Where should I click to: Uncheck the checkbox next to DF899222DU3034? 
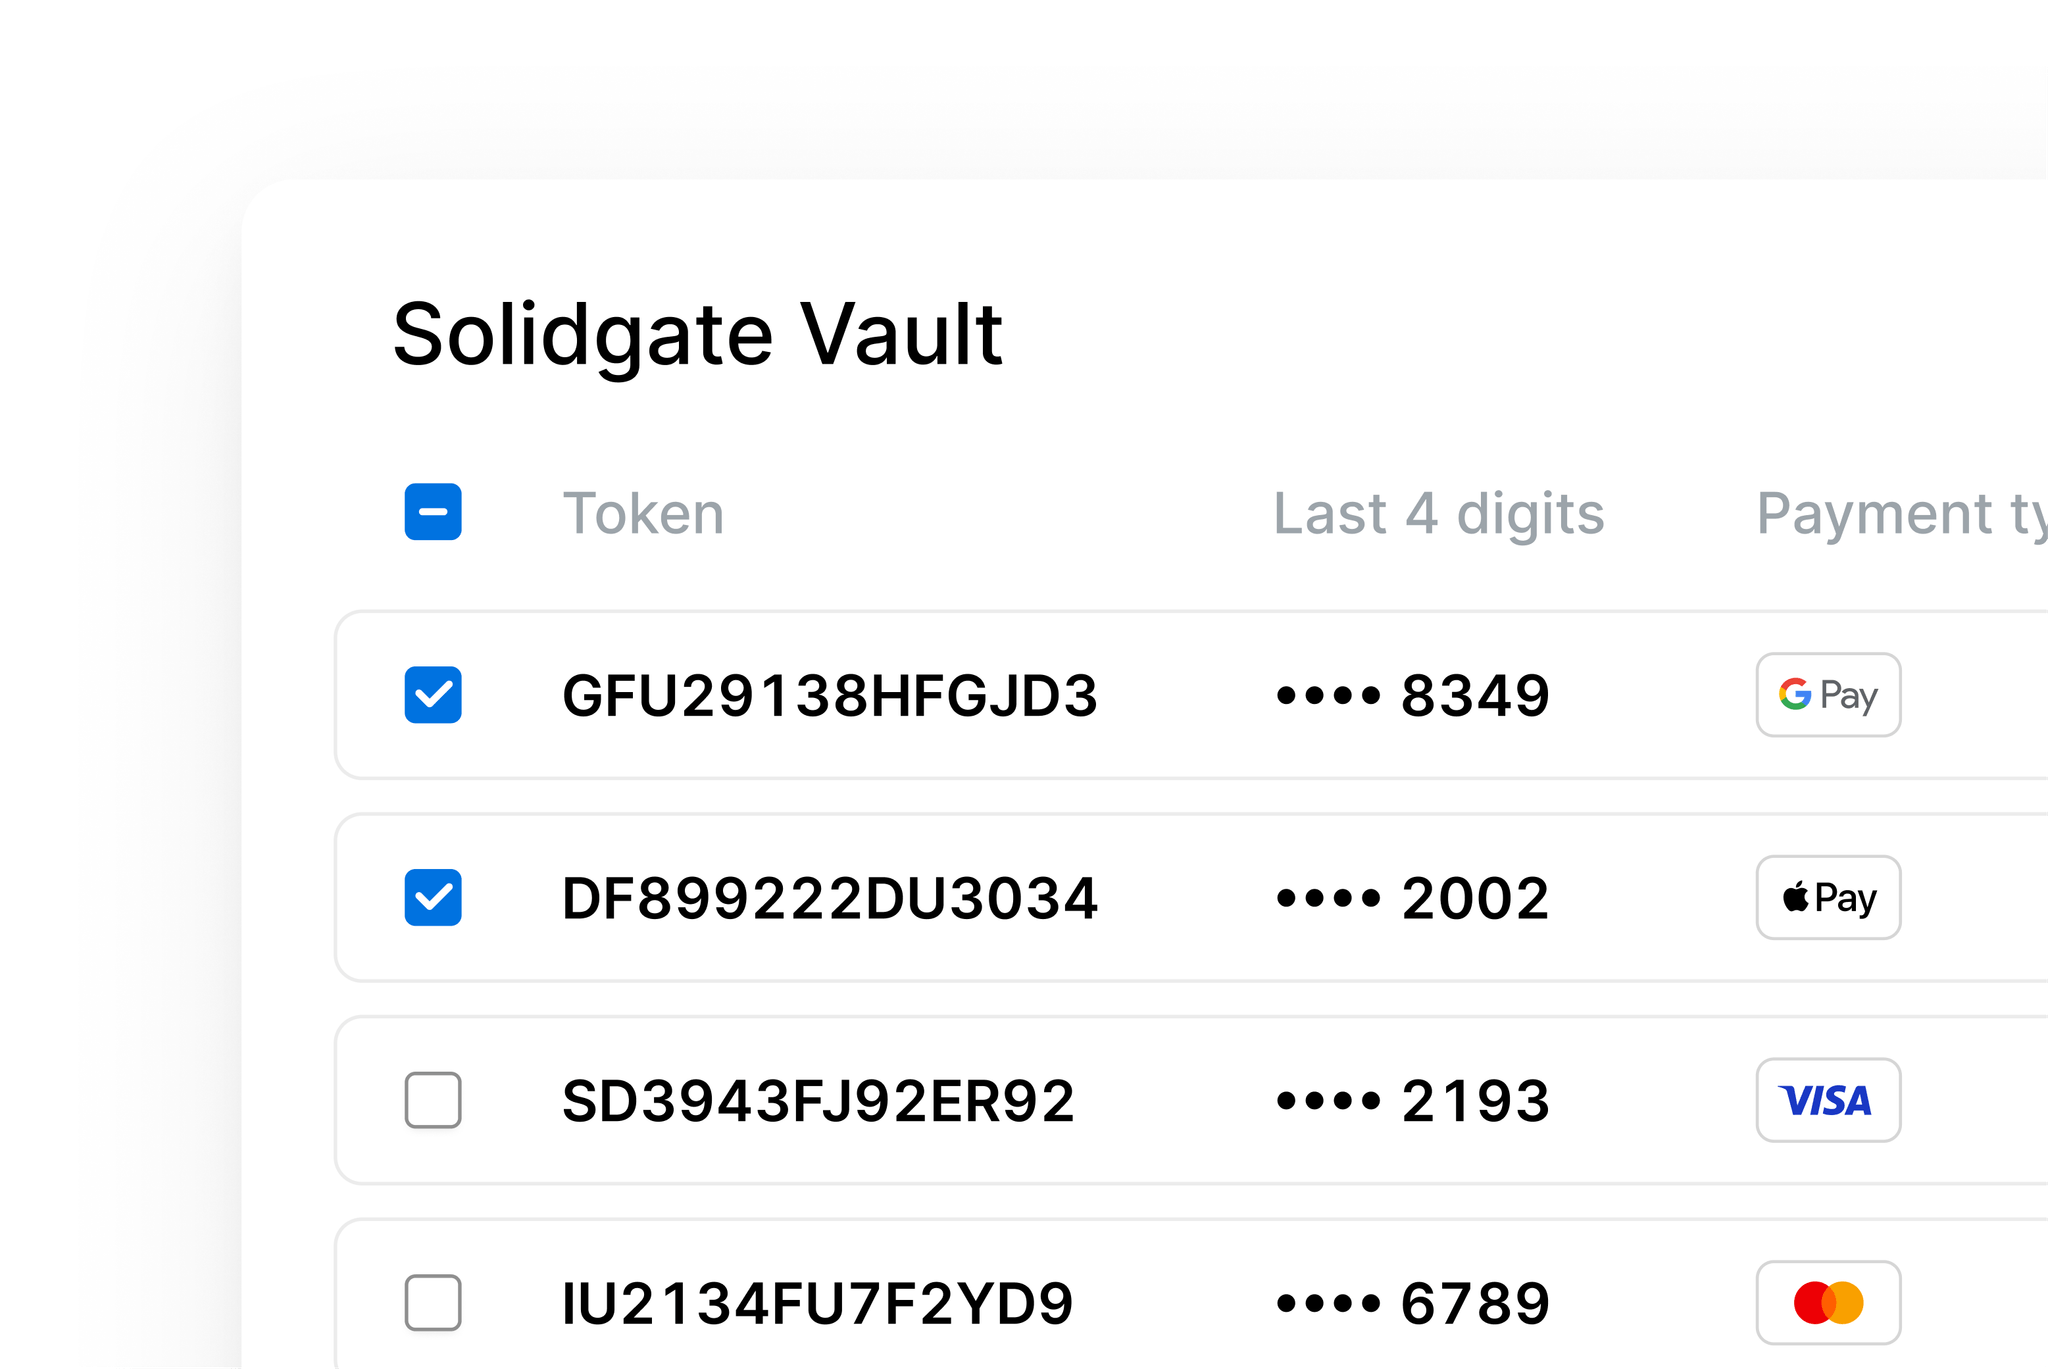click(432, 899)
